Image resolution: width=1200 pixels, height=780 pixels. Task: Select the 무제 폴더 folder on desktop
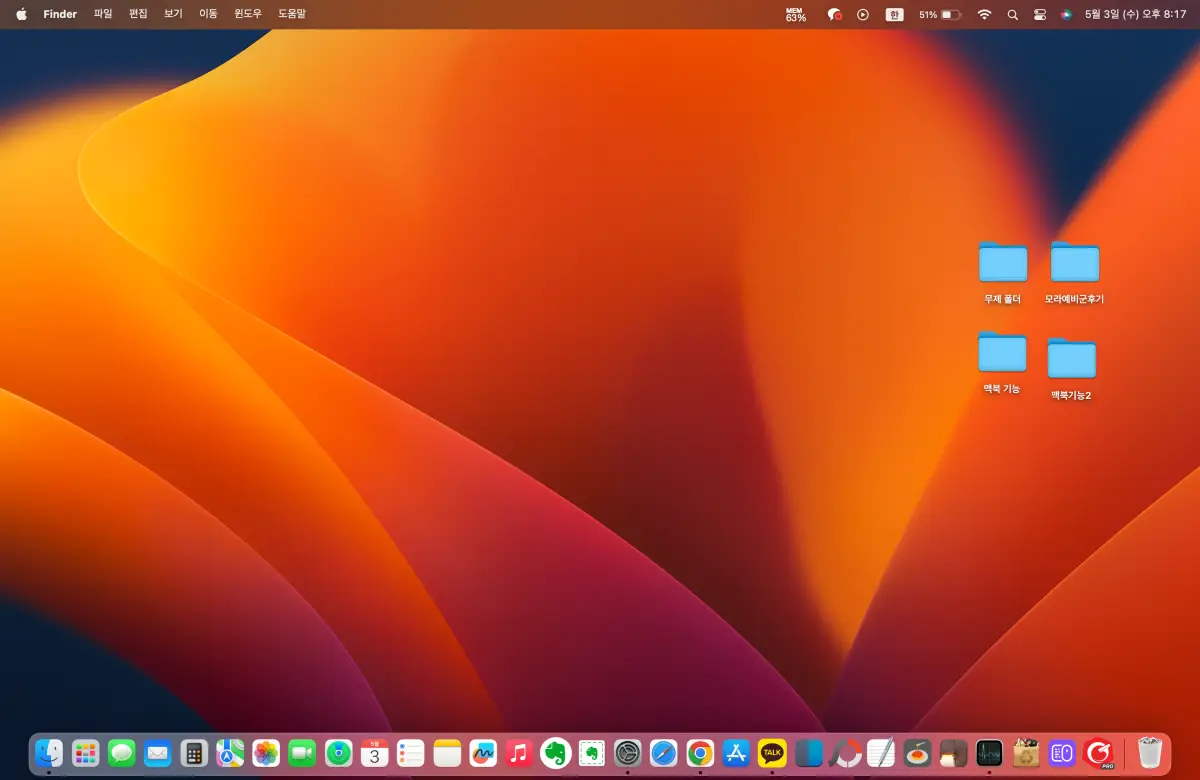(1002, 273)
